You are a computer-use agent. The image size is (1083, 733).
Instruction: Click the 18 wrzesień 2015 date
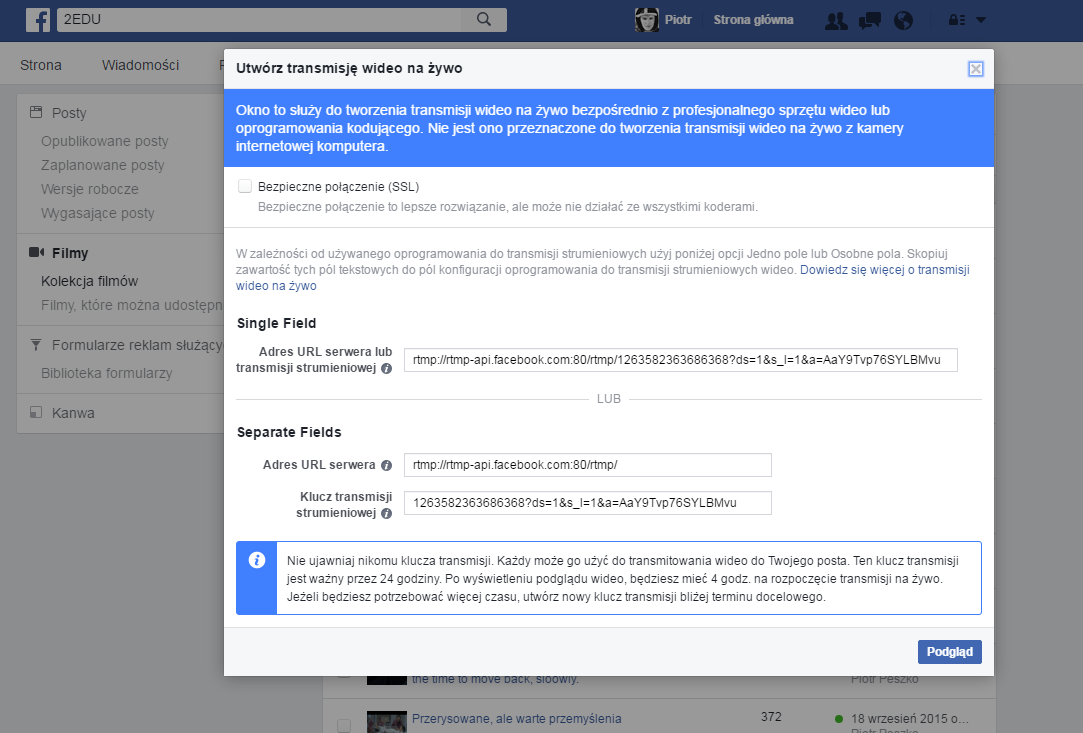click(x=910, y=718)
